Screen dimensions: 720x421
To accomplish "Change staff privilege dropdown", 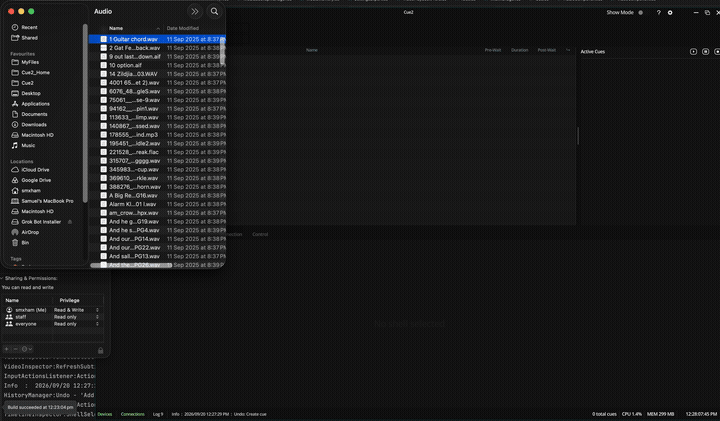I will point(76,317).
